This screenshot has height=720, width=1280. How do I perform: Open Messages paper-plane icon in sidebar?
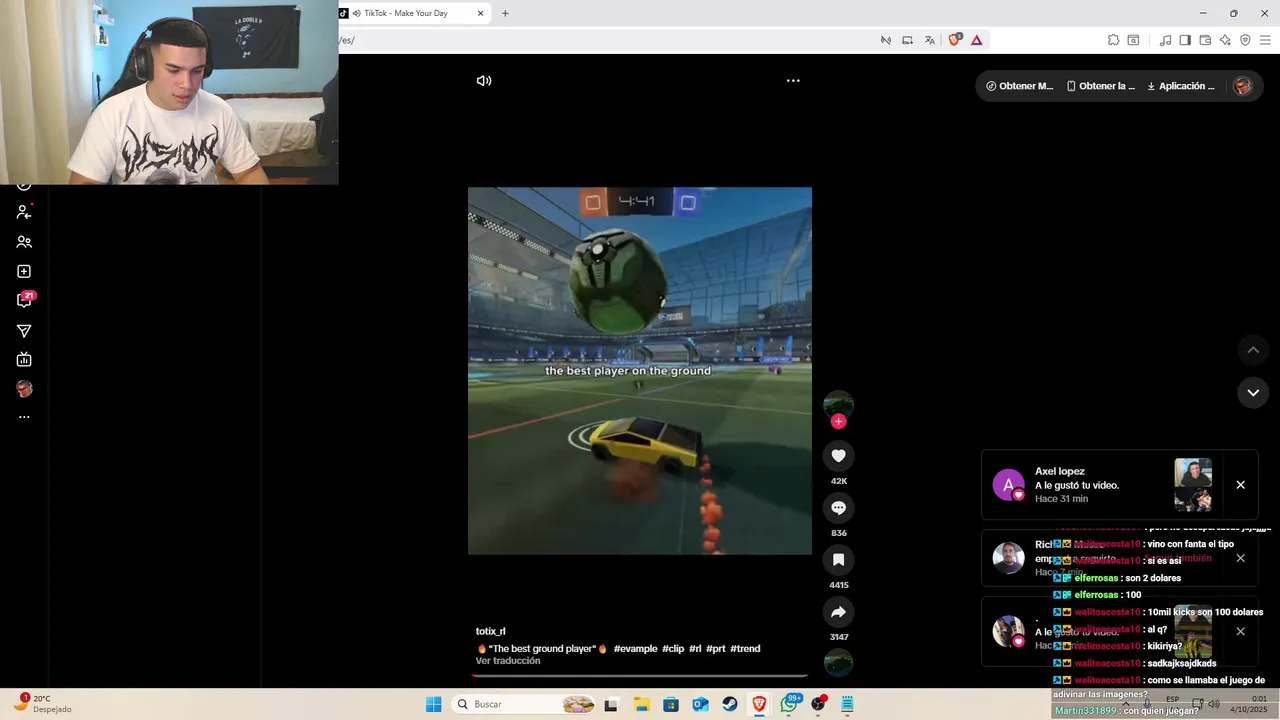tap(24, 331)
